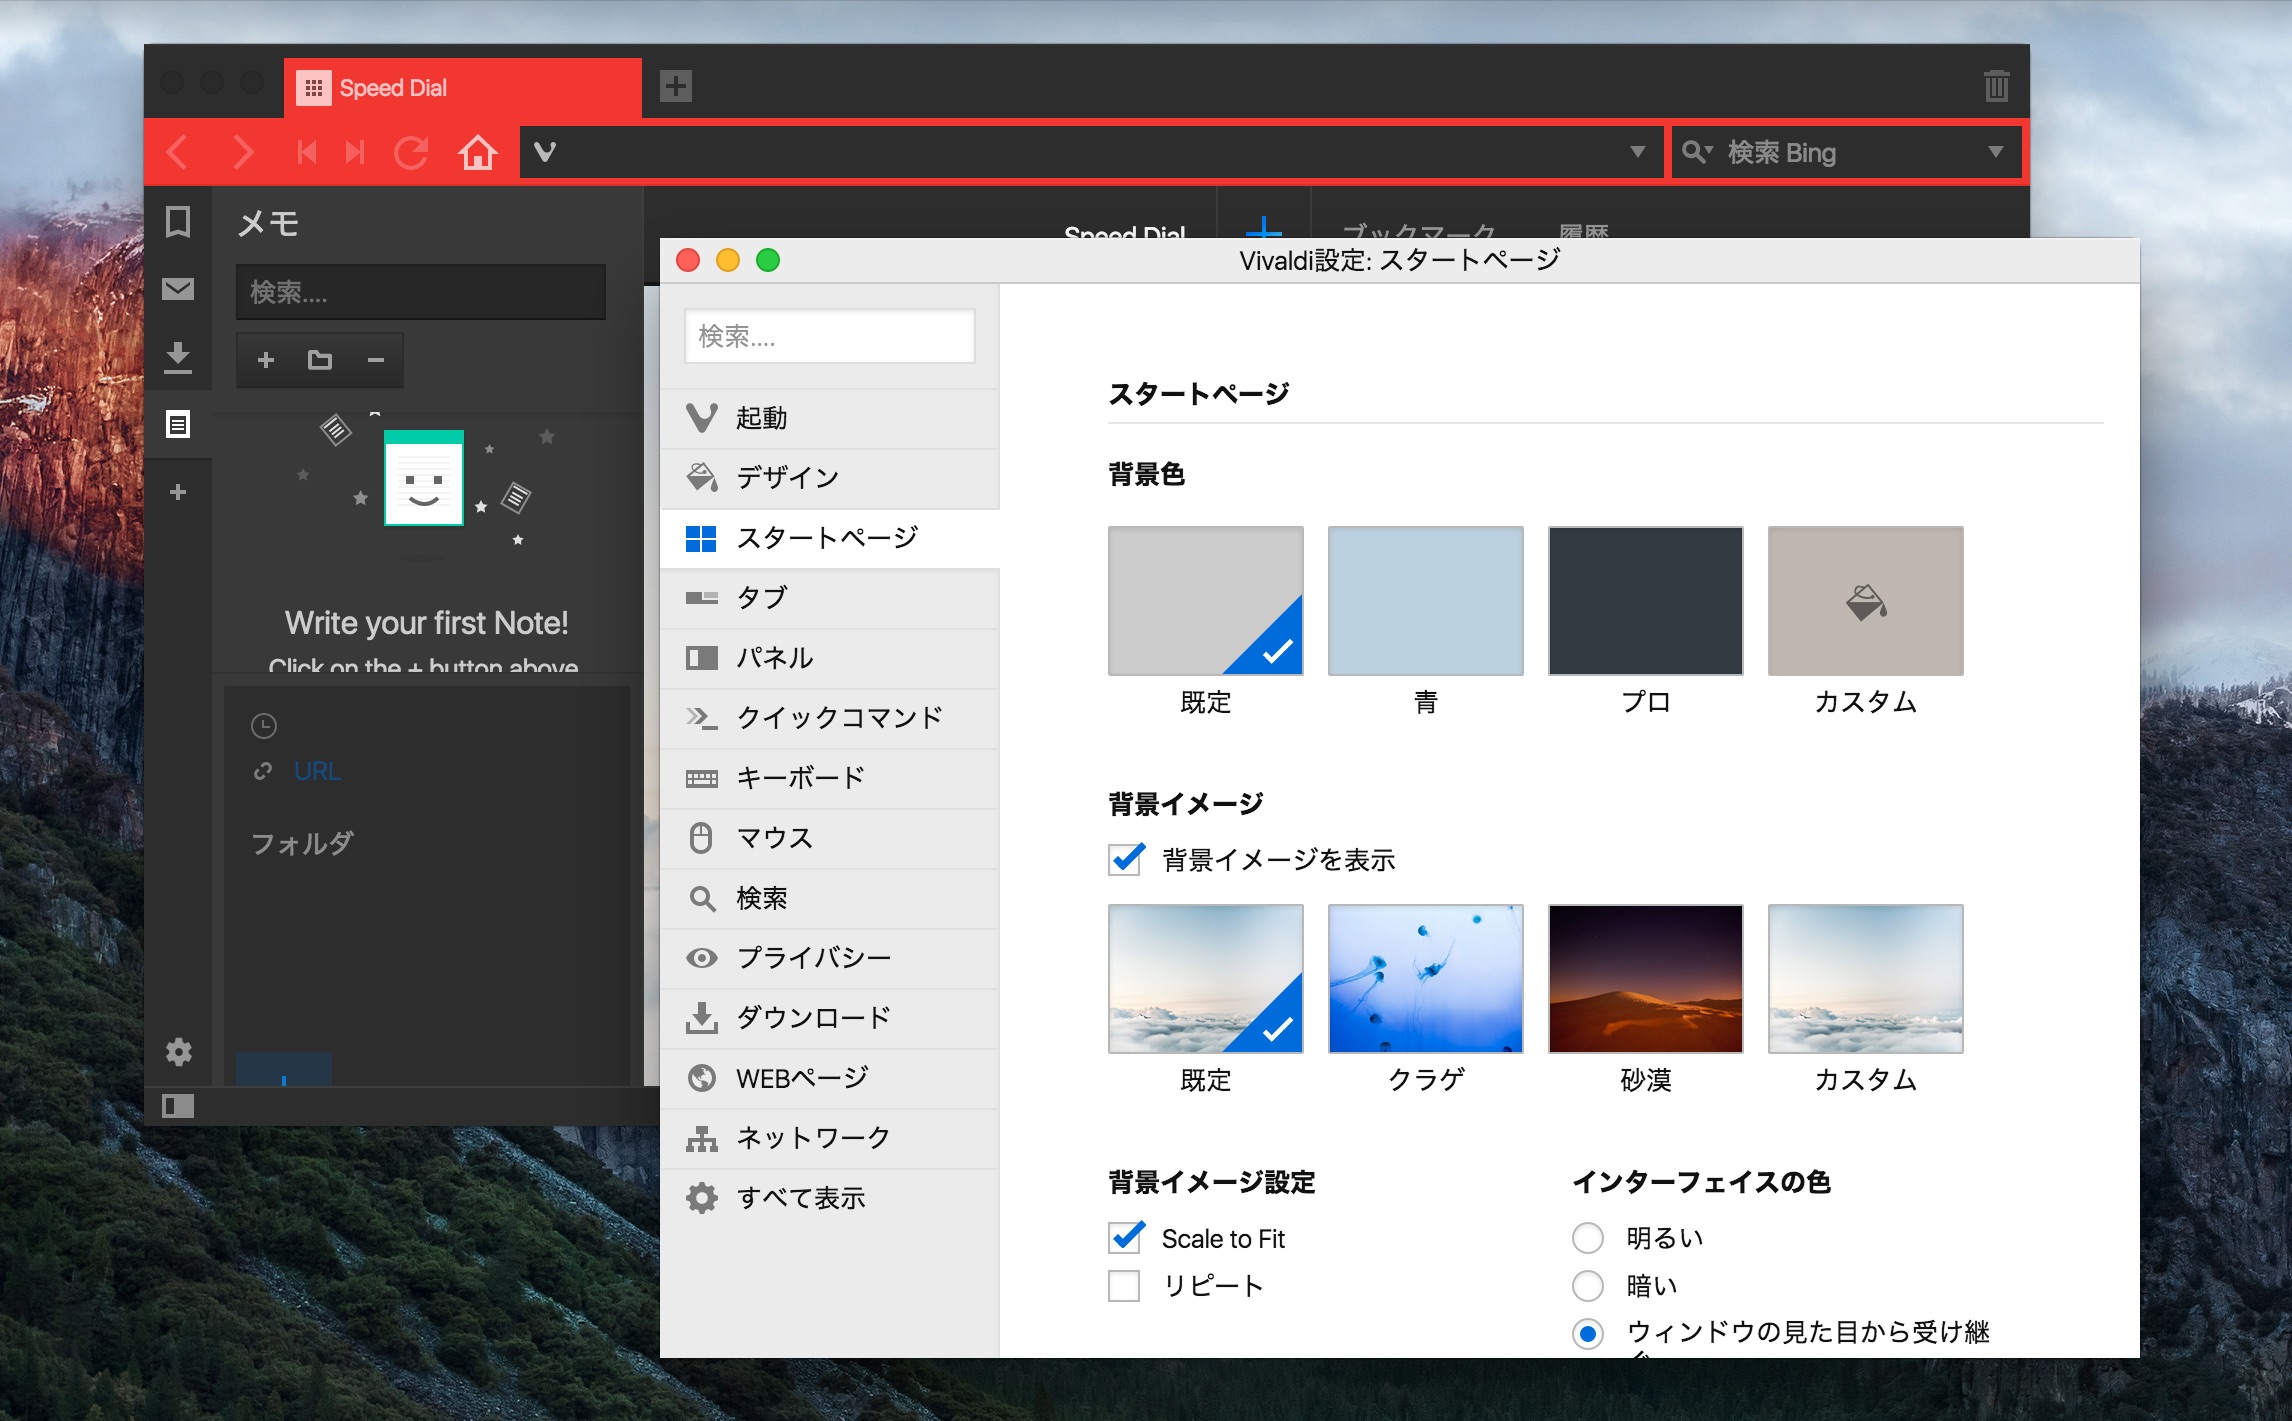This screenshot has width=2292, height=1421.
Task: Open the Bookmarks panel icon
Action: 178,221
